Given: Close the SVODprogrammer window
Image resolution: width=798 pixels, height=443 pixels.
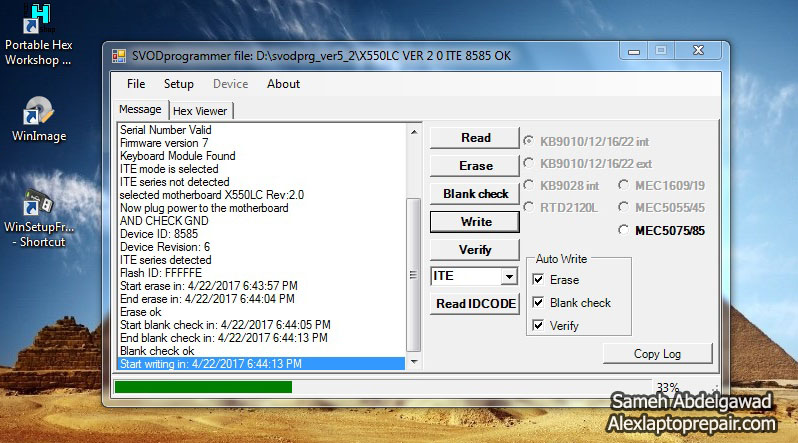Looking at the screenshot, I should 698,50.
